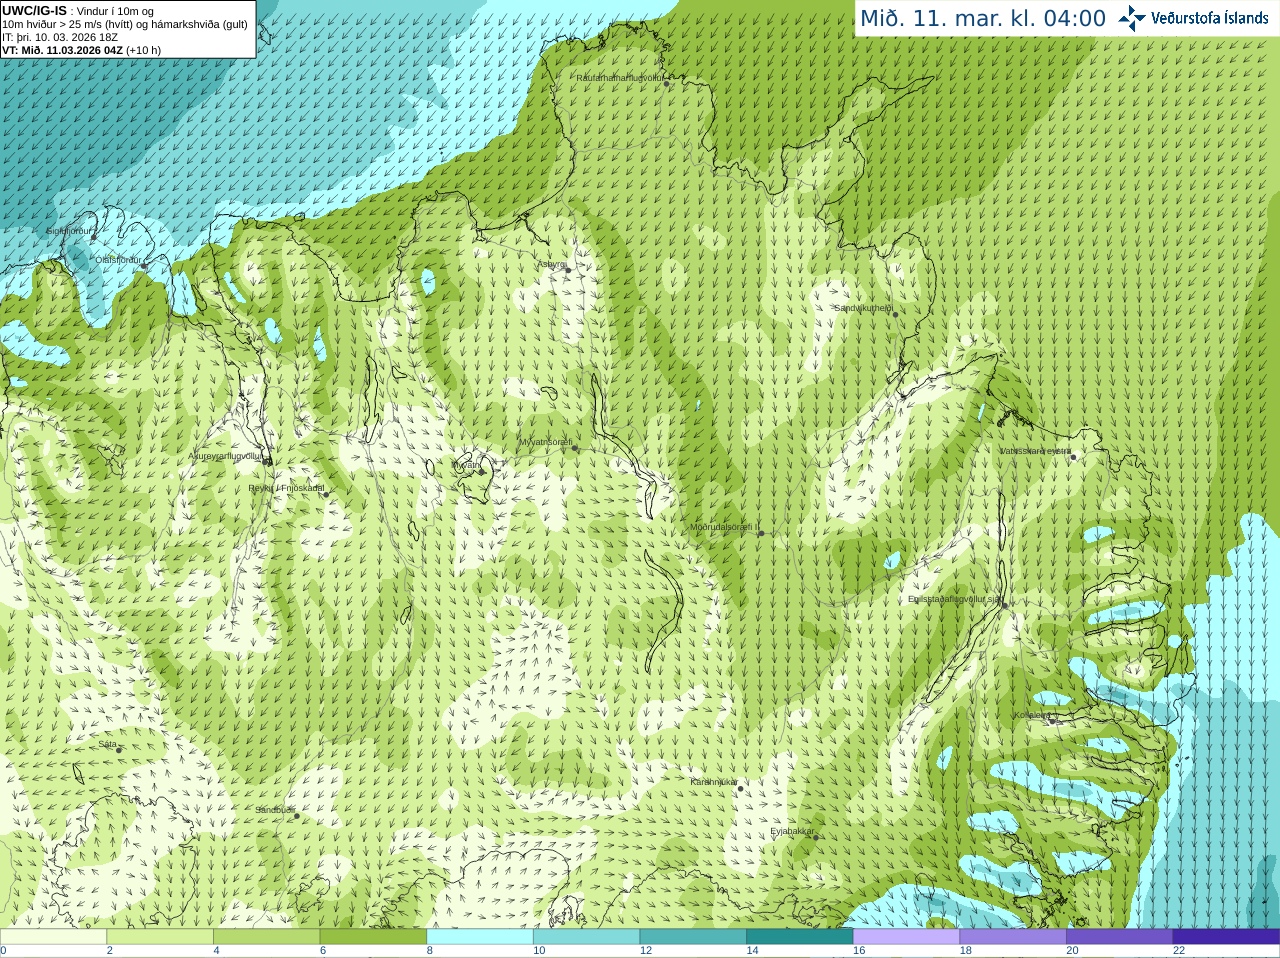
Task: Select the Sáta station label
Action: pyautogui.click(x=107, y=744)
